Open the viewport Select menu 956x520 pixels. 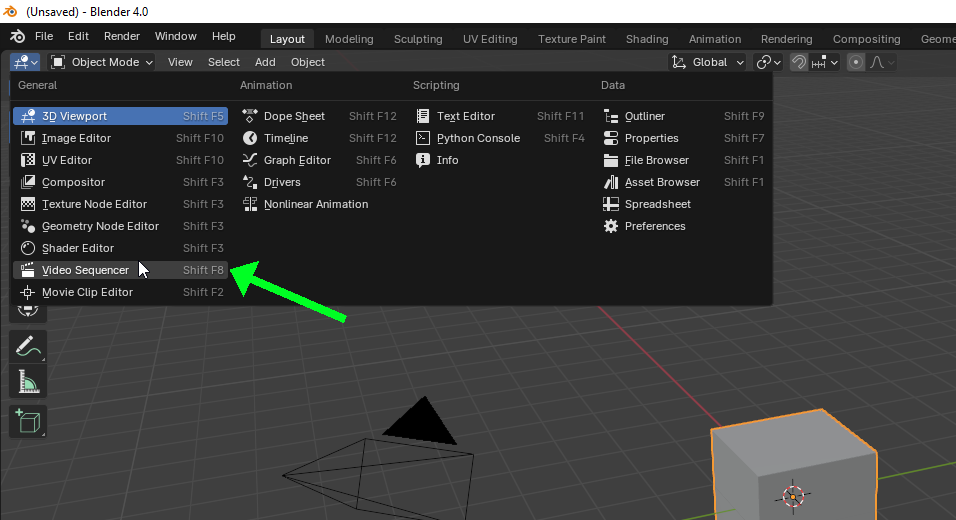point(224,62)
